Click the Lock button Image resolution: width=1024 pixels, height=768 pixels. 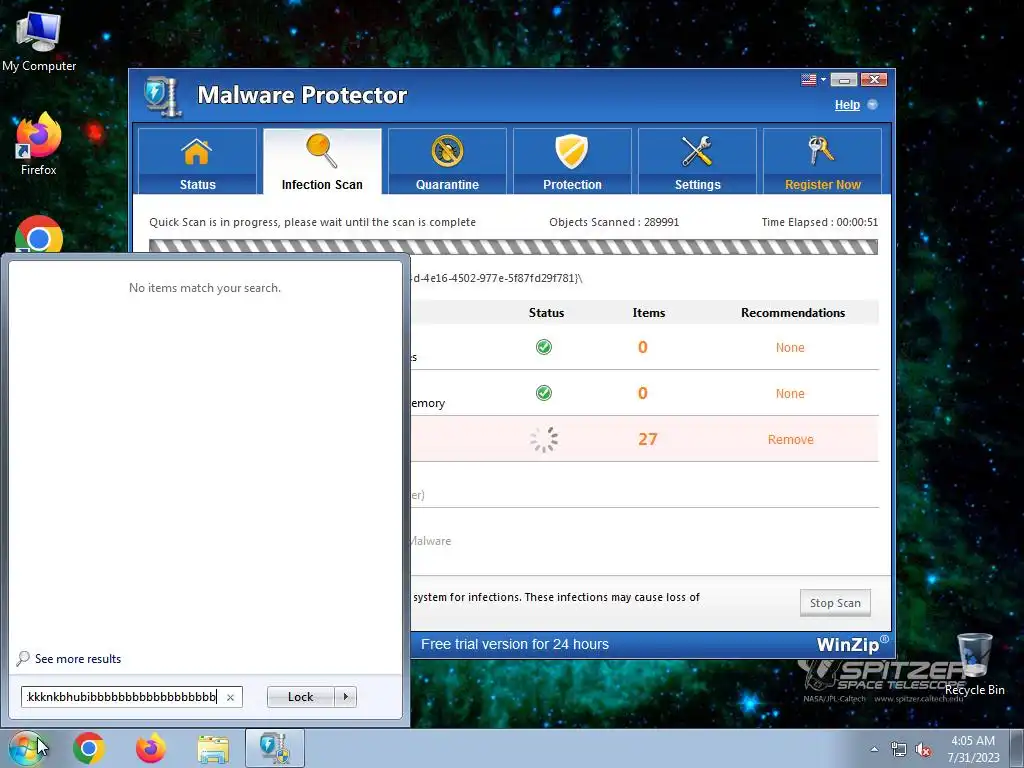point(300,697)
